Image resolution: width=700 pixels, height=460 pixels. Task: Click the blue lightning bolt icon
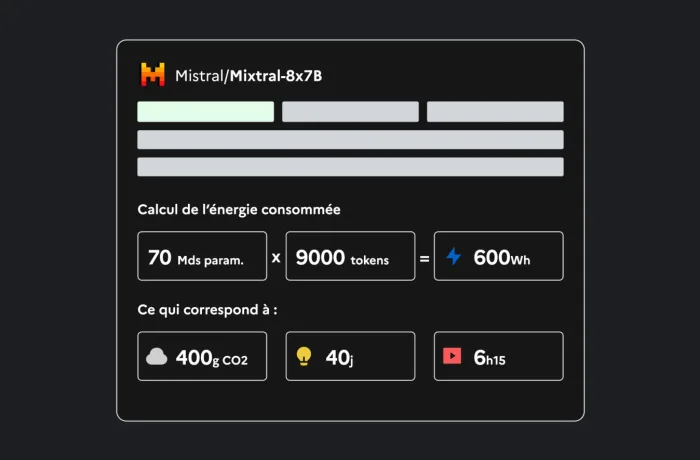[454, 256]
